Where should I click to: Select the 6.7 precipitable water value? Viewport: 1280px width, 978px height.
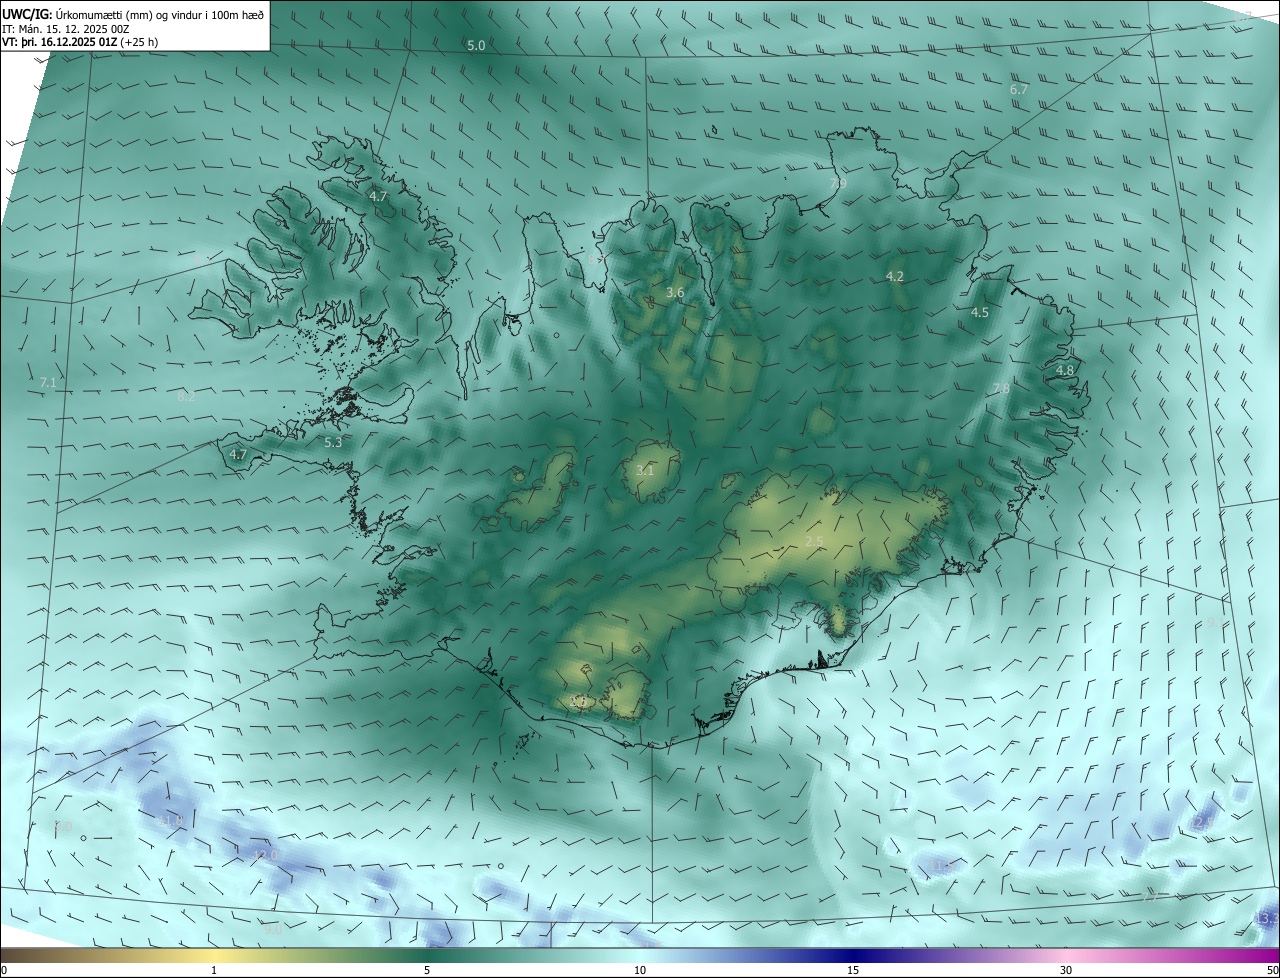1019,90
